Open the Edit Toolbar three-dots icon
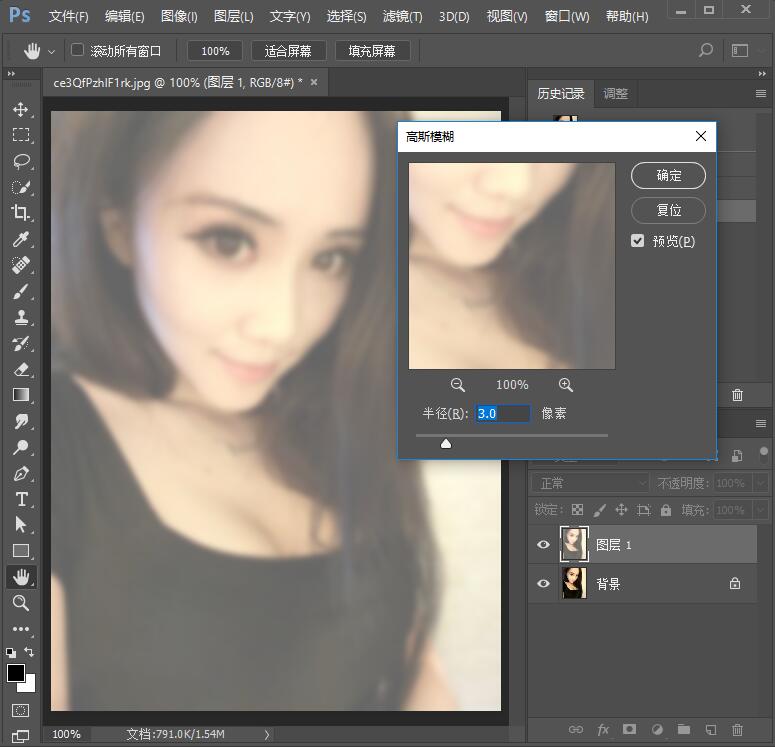The image size is (775, 747). (21, 629)
